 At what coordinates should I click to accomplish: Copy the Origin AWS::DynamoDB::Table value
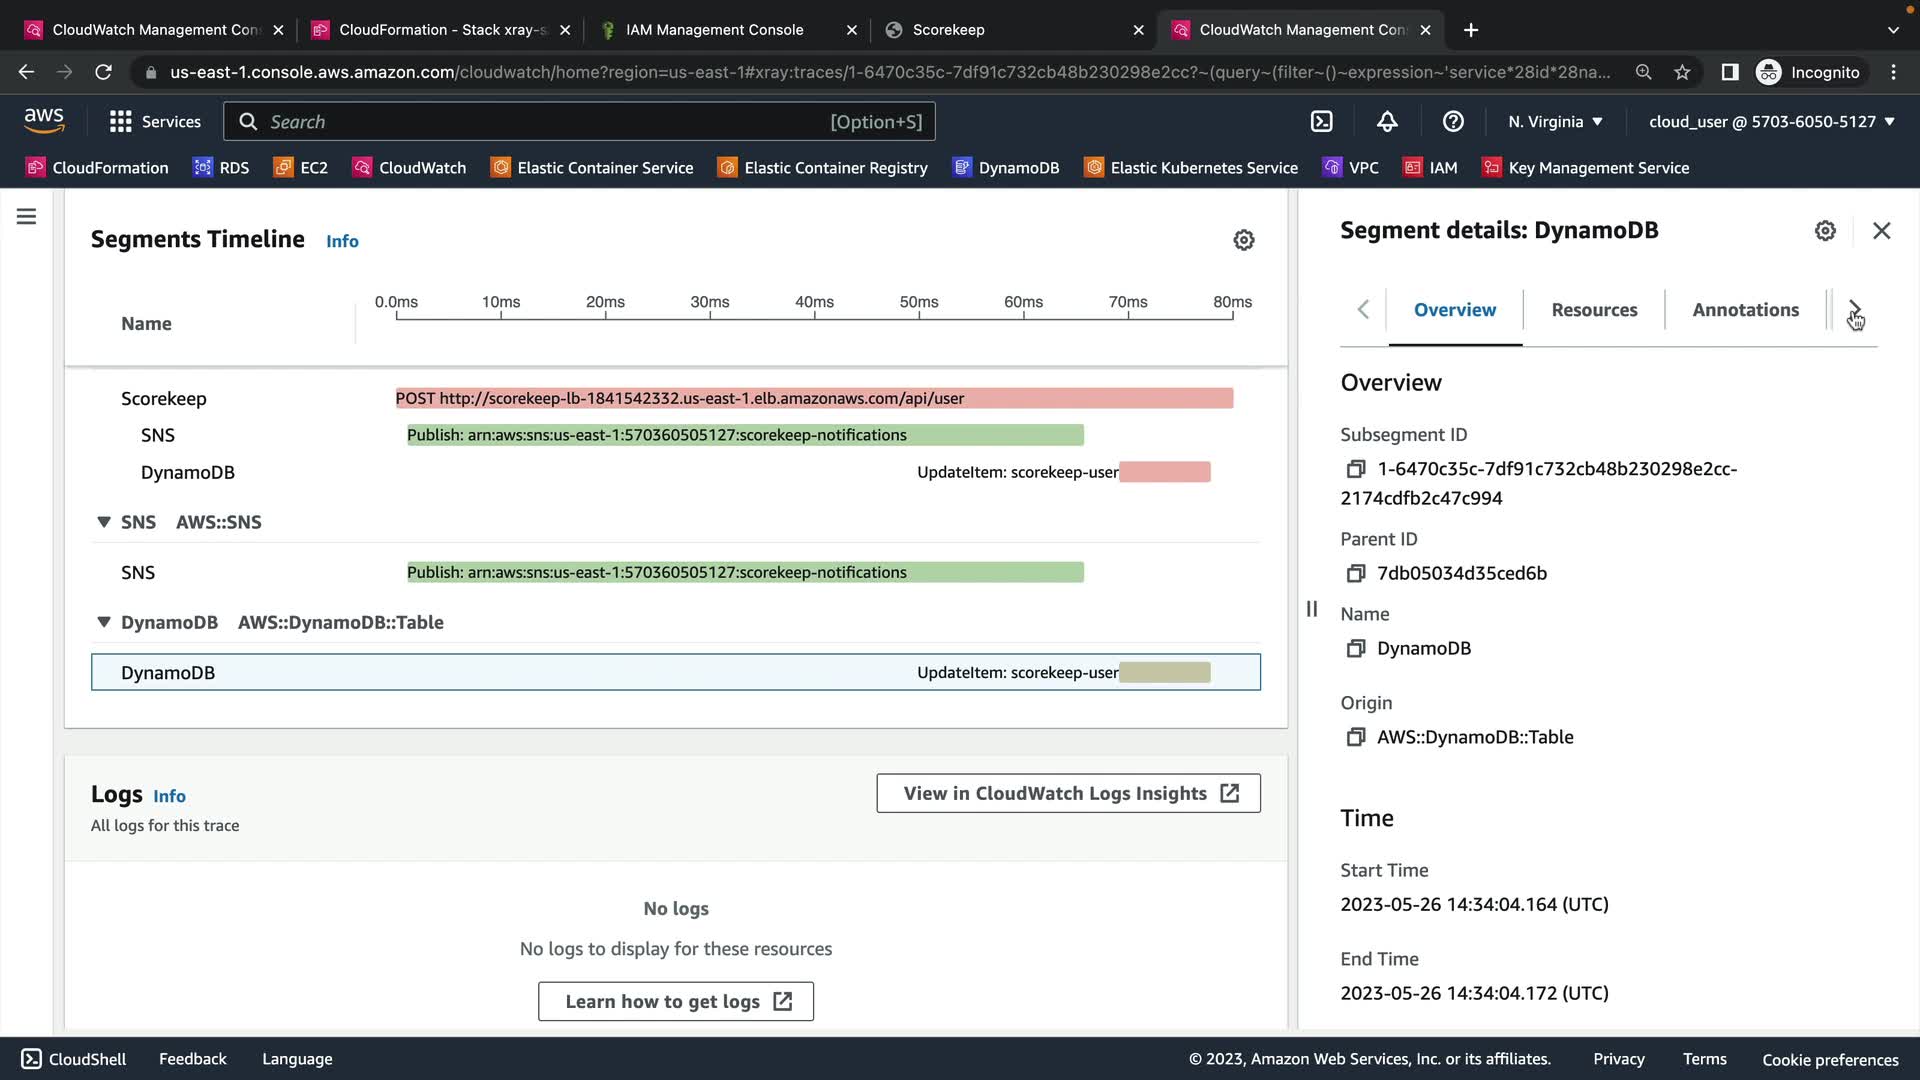[x=1355, y=737]
